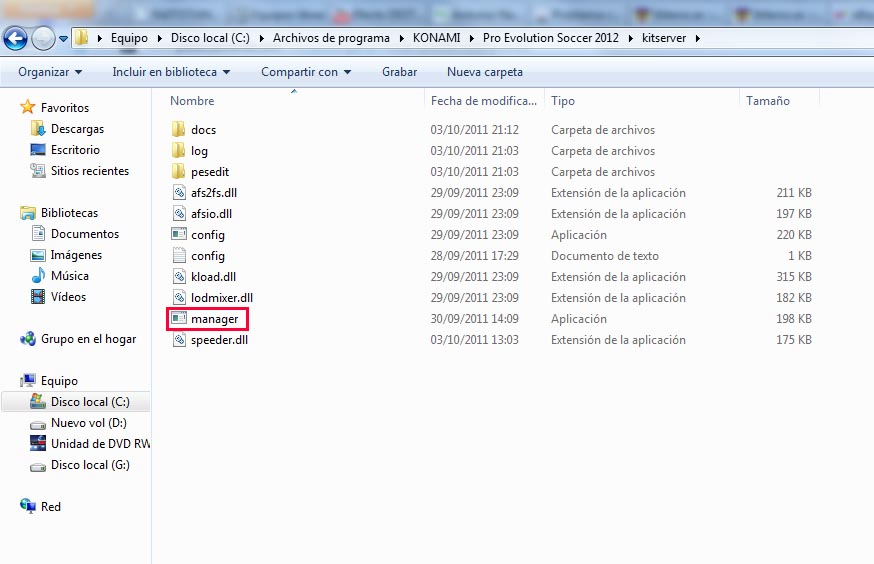Click the pesedit folder icon
Image resolution: width=874 pixels, height=564 pixels.
click(178, 172)
